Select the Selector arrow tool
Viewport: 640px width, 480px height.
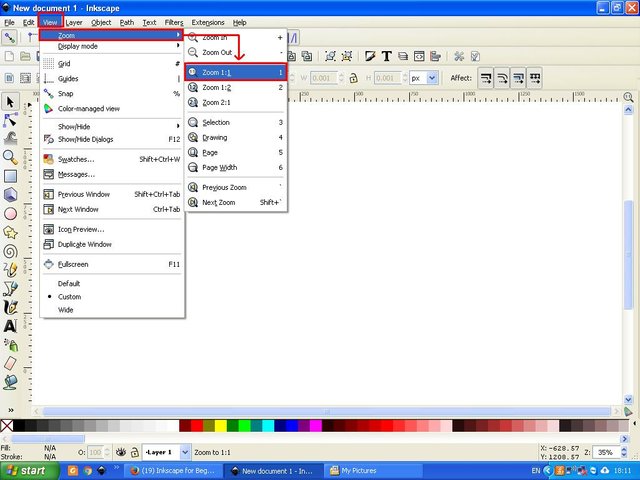coord(10,102)
